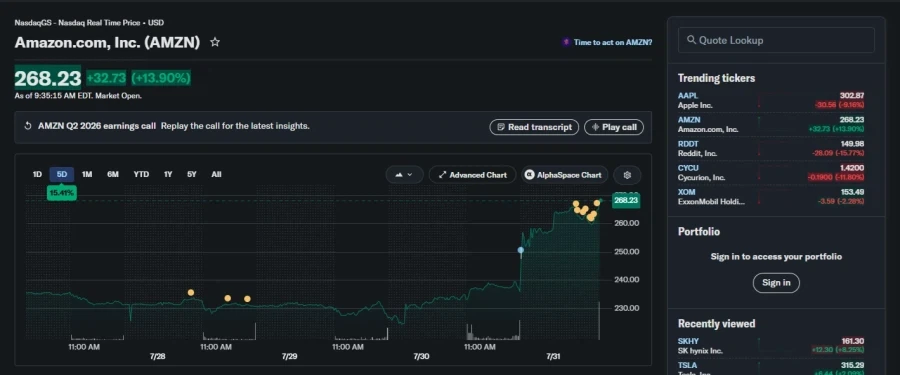Screen dimensions: 900x375
Task: Click the Quote Lookup search icon
Action: (690, 40)
